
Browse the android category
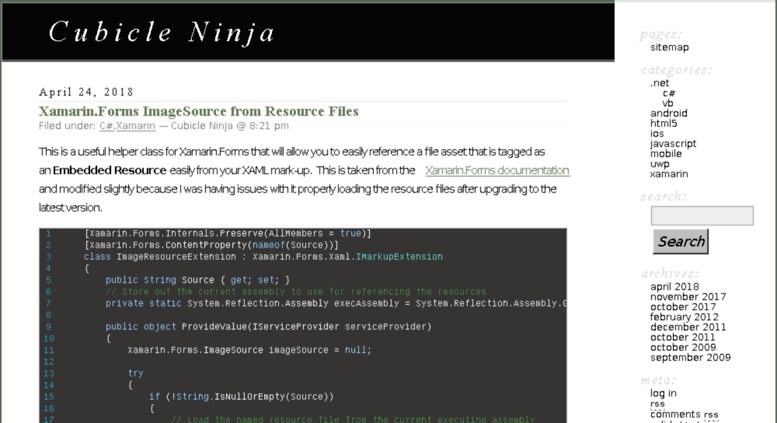click(668, 113)
